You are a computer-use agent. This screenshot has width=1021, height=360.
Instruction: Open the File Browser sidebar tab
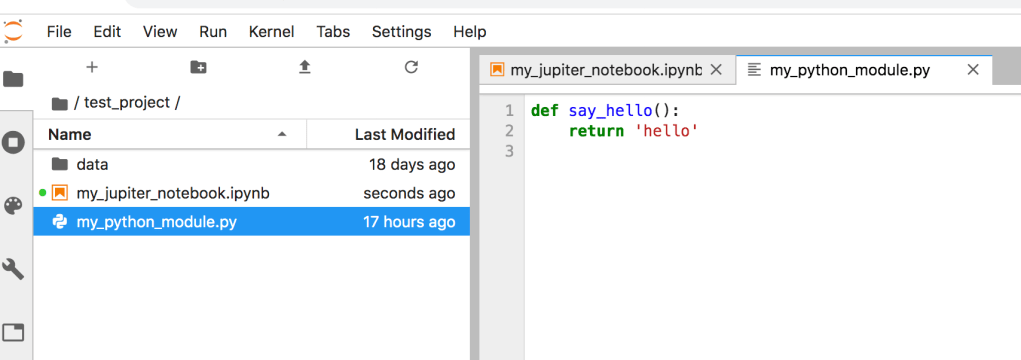[14, 79]
